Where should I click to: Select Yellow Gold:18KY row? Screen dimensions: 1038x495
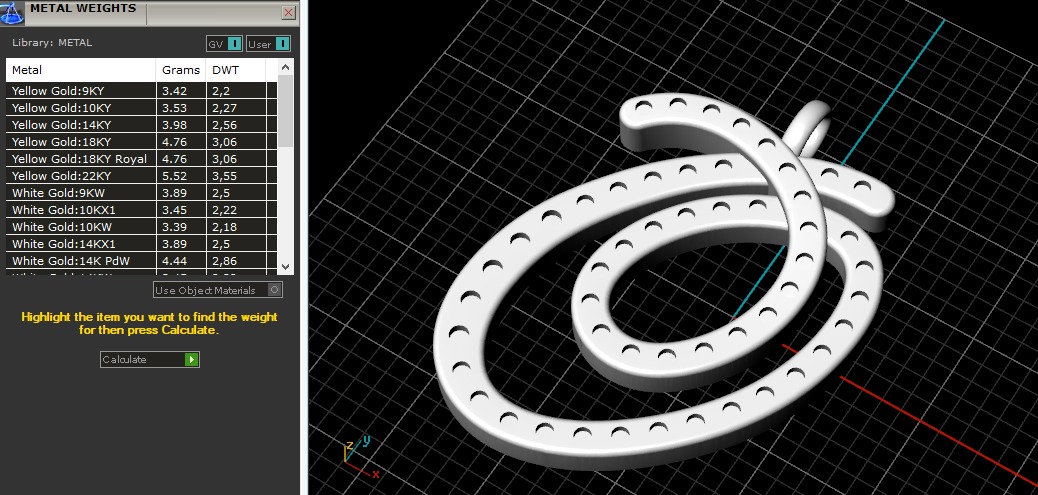(x=142, y=142)
